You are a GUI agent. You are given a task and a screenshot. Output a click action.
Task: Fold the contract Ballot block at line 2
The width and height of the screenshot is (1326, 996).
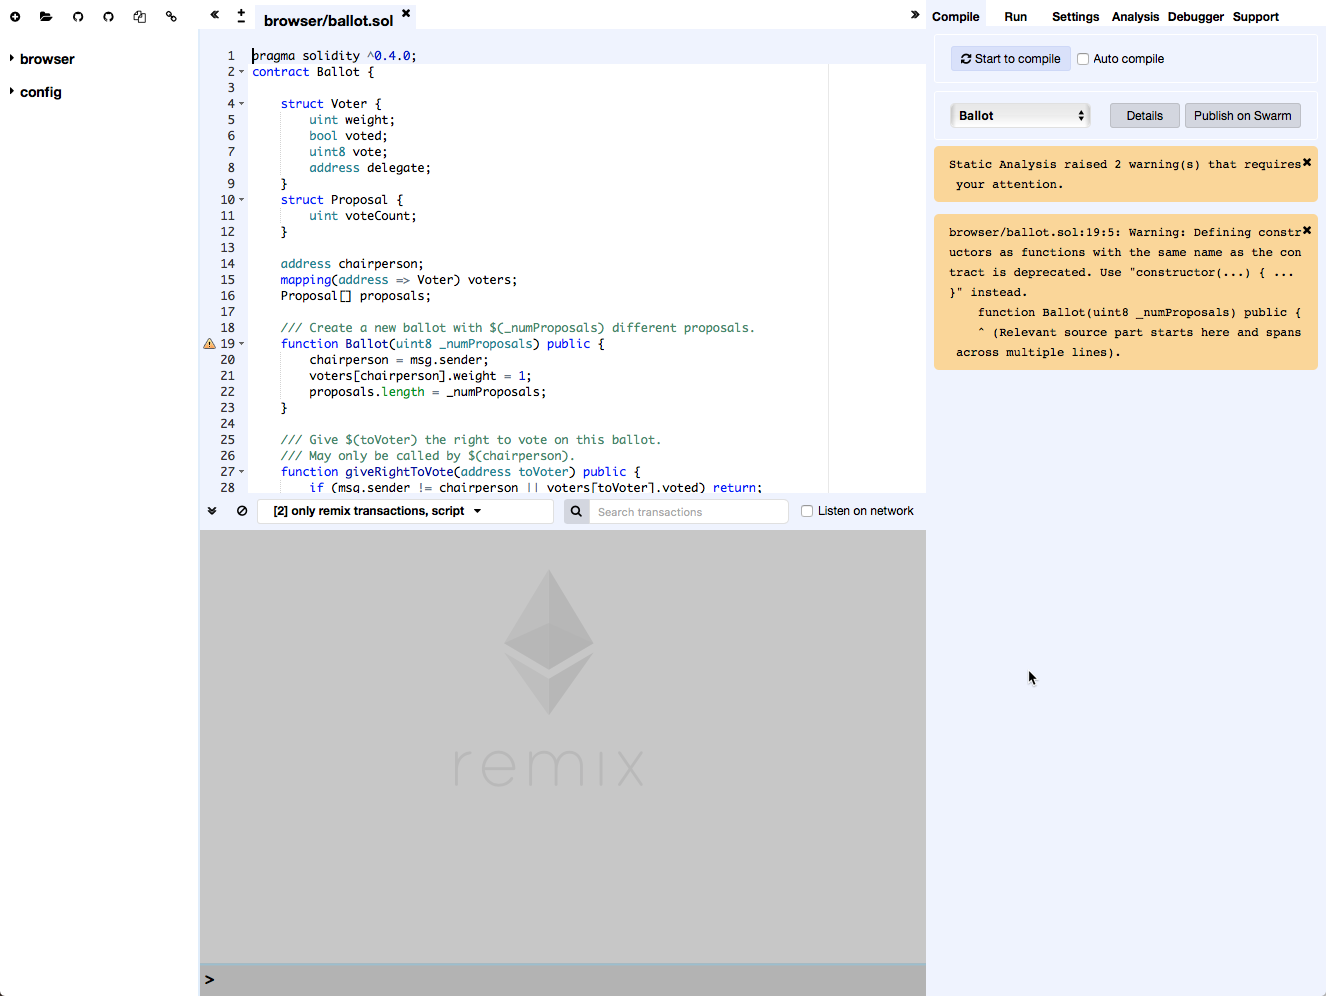tap(241, 72)
